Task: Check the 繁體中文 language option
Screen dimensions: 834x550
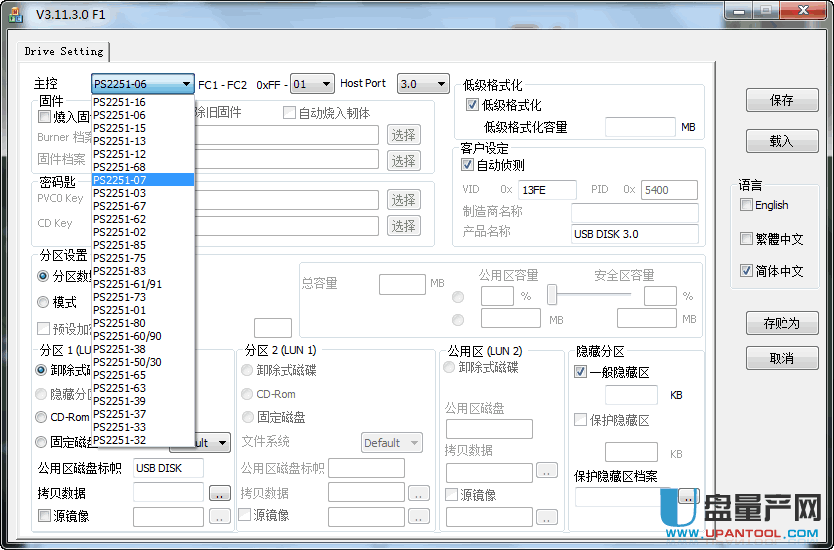Action: click(746, 239)
